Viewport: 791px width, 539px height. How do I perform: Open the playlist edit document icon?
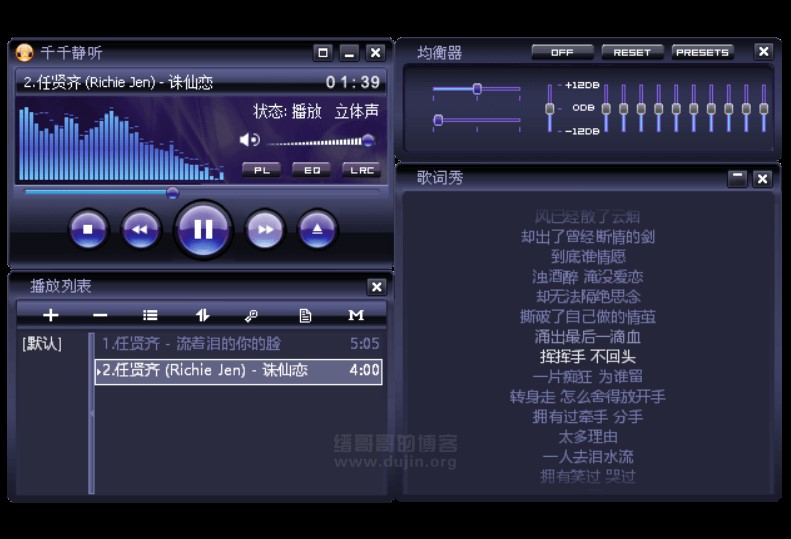coord(305,316)
